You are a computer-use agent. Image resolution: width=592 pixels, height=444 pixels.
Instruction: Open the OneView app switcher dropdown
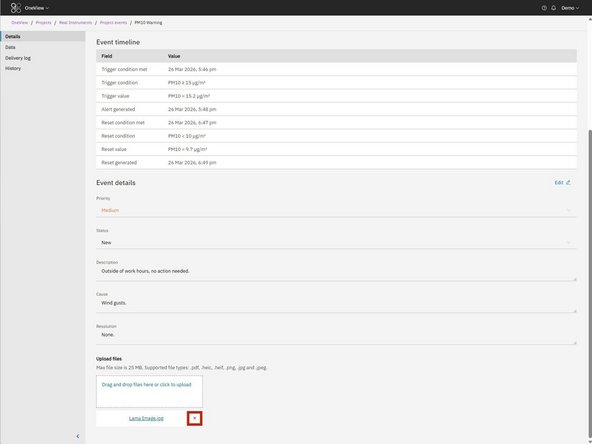click(37, 8)
